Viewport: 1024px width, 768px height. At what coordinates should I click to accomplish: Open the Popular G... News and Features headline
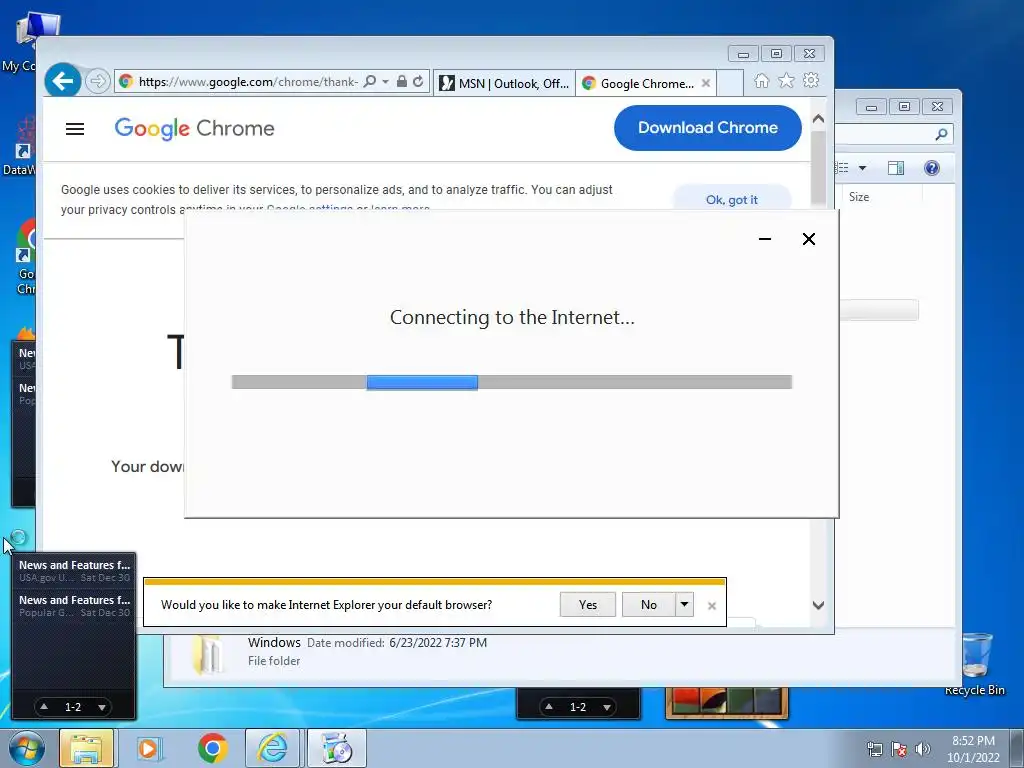coord(74,605)
